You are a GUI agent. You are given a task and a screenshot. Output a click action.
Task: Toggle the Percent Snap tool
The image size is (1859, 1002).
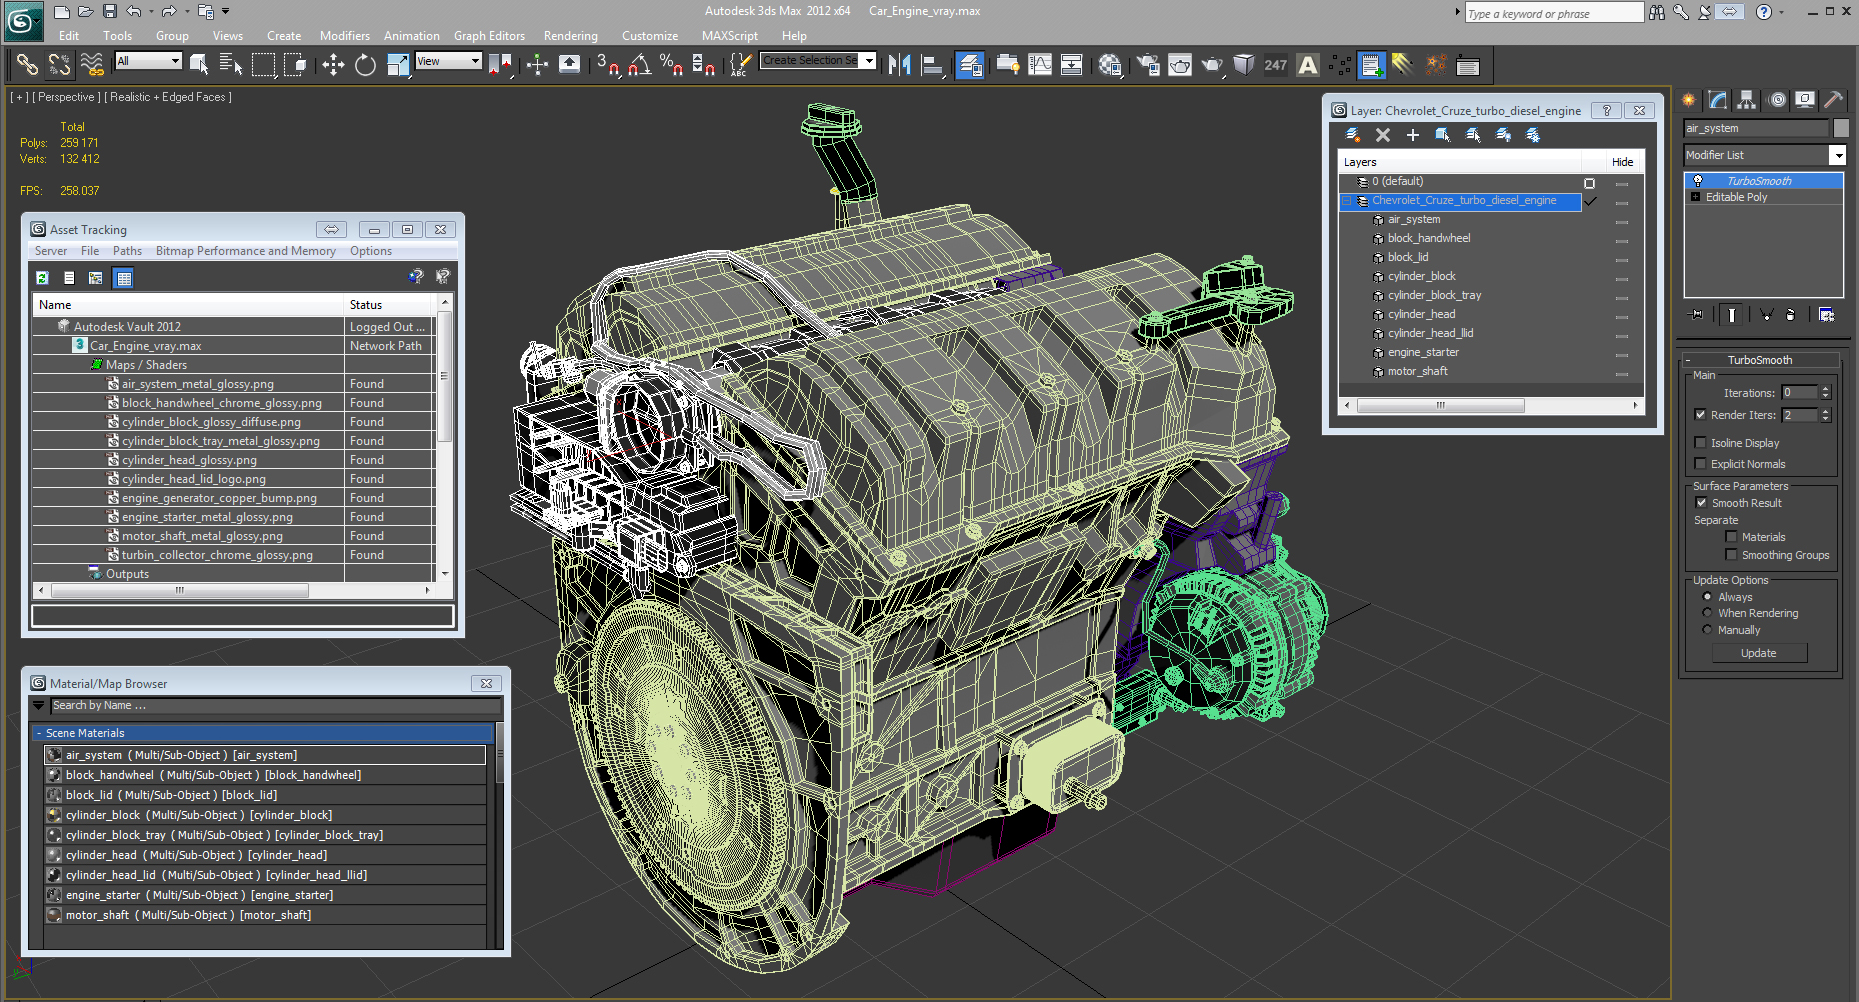tap(671, 65)
